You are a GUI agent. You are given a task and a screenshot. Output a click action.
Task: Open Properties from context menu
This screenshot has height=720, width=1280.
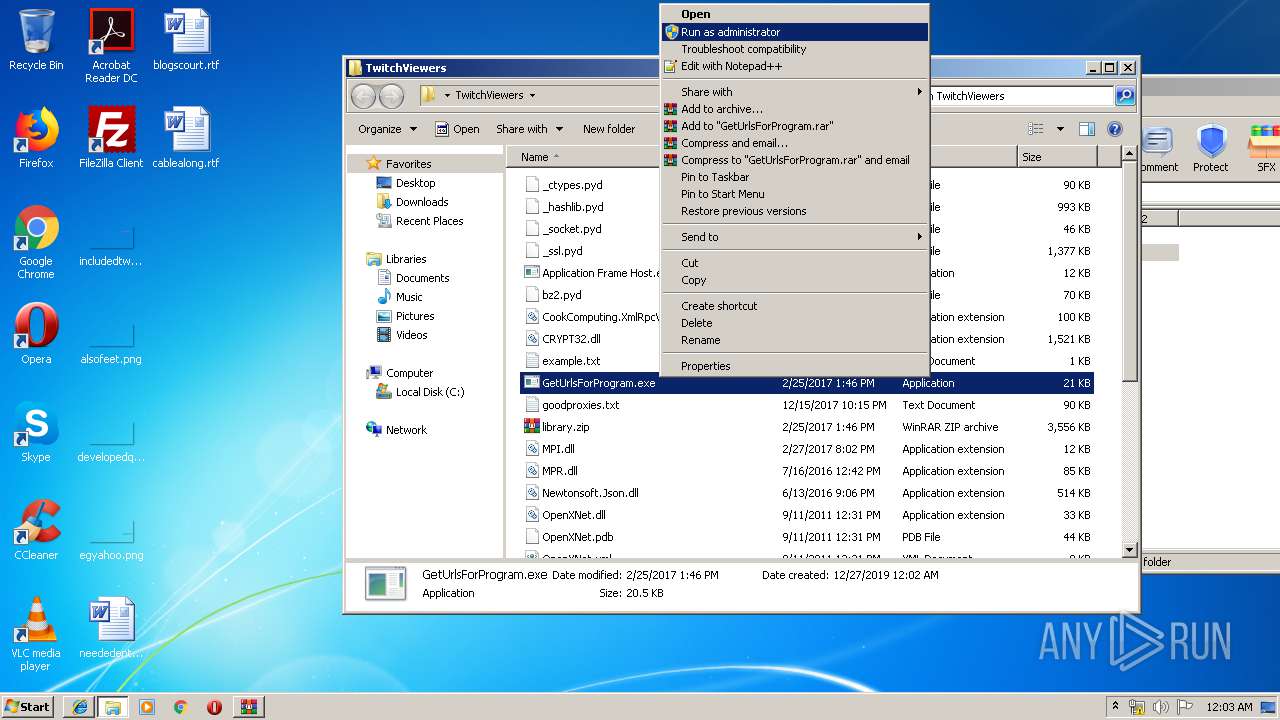pos(795,366)
